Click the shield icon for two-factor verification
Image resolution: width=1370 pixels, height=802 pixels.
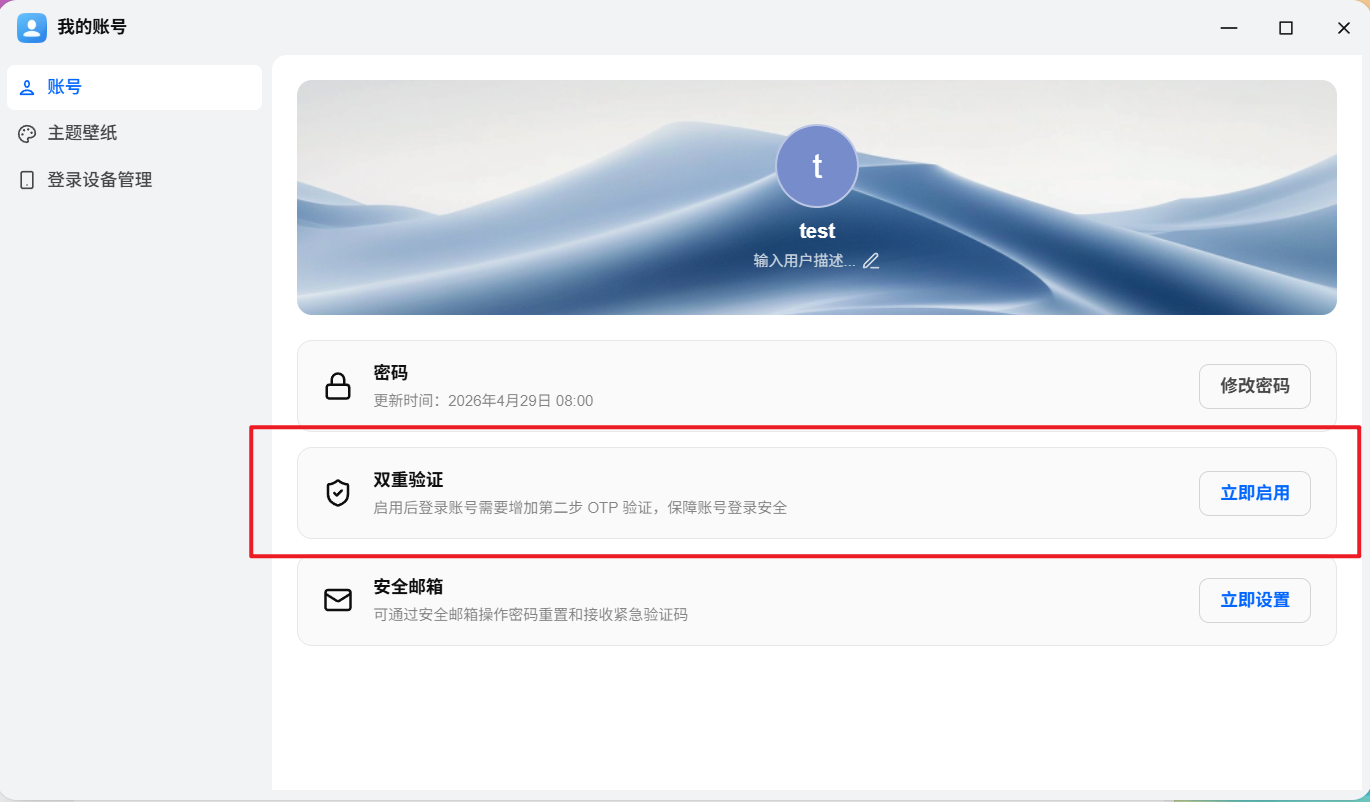338,493
